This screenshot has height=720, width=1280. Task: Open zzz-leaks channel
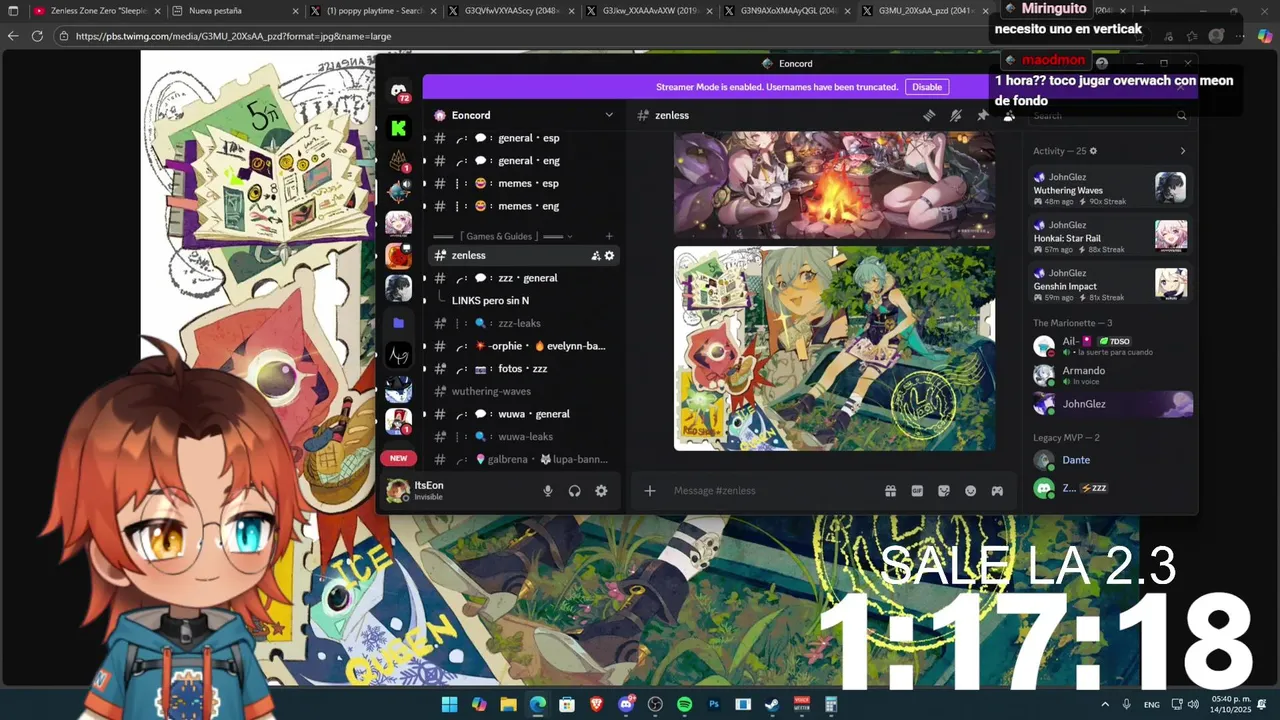[x=524, y=323]
